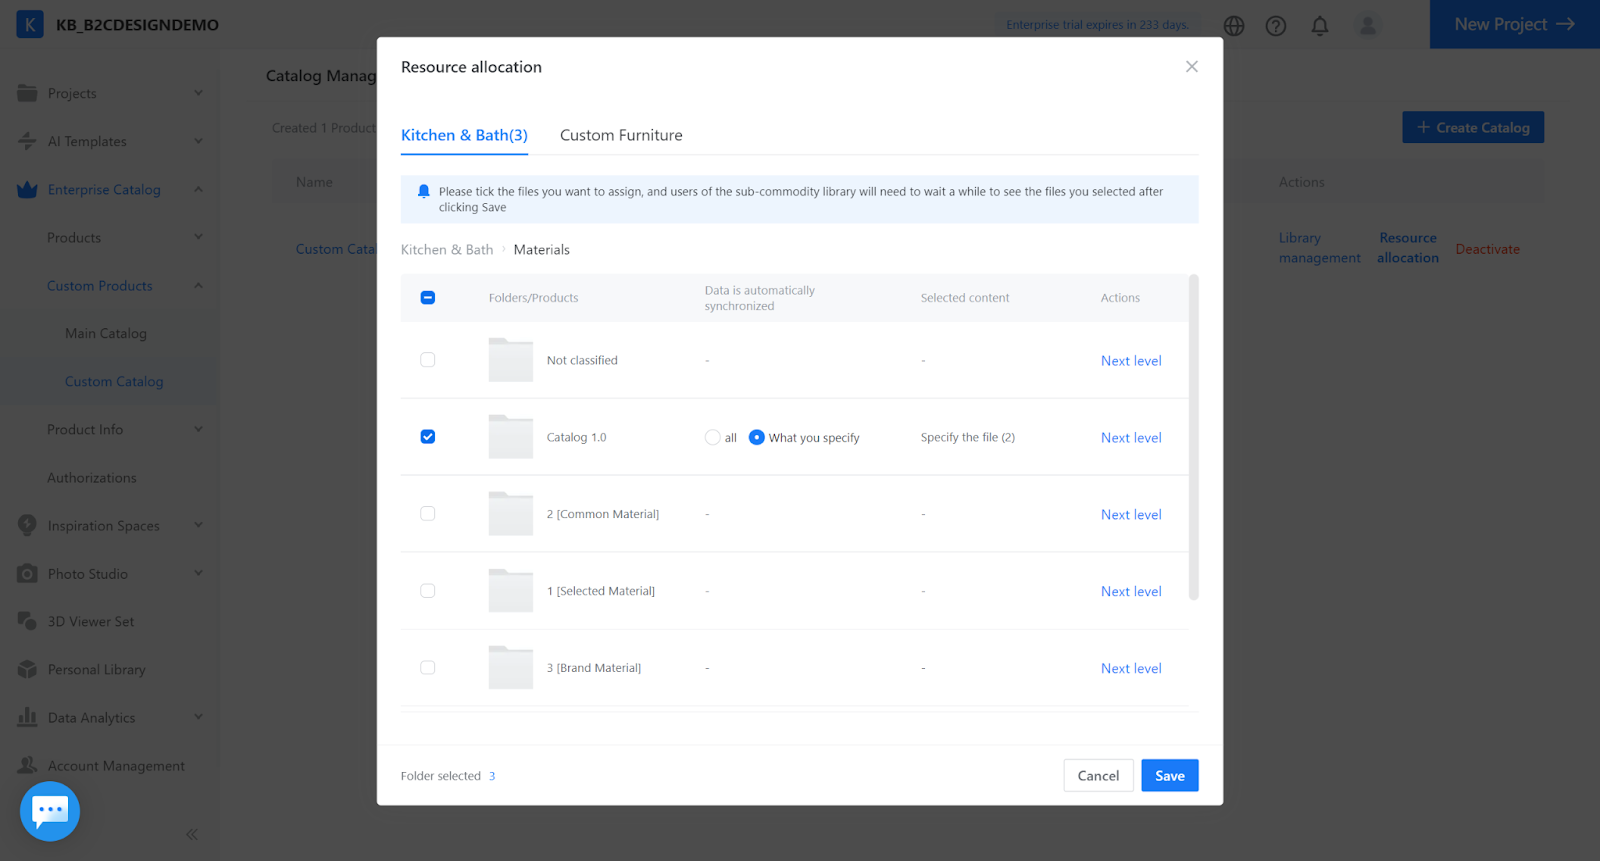Click the 1 [Selected Material] folder icon
Image resolution: width=1600 pixels, height=861 pixels.
511,591
